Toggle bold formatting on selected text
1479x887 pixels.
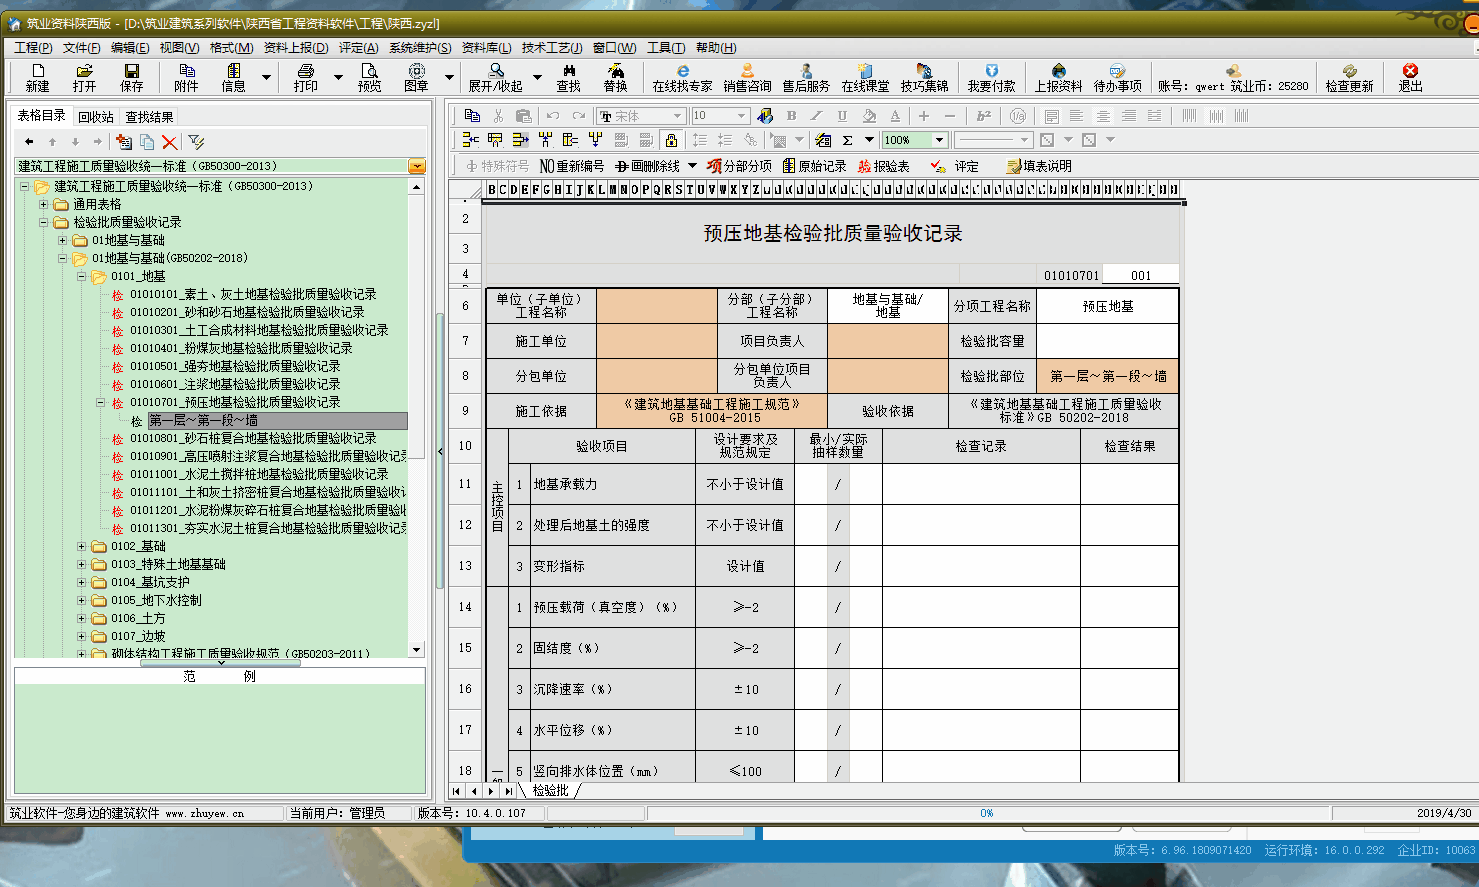[793, 115]
